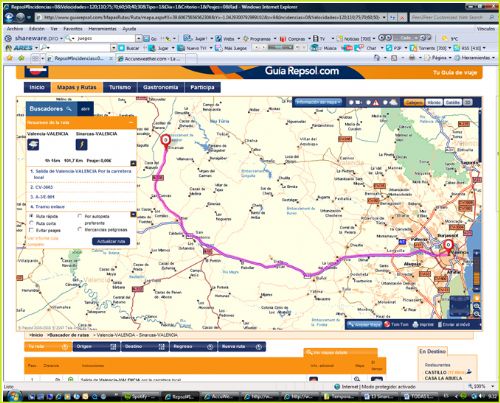
Task: Click the route list scroll down arrow
Action: [x=133, y=214]
